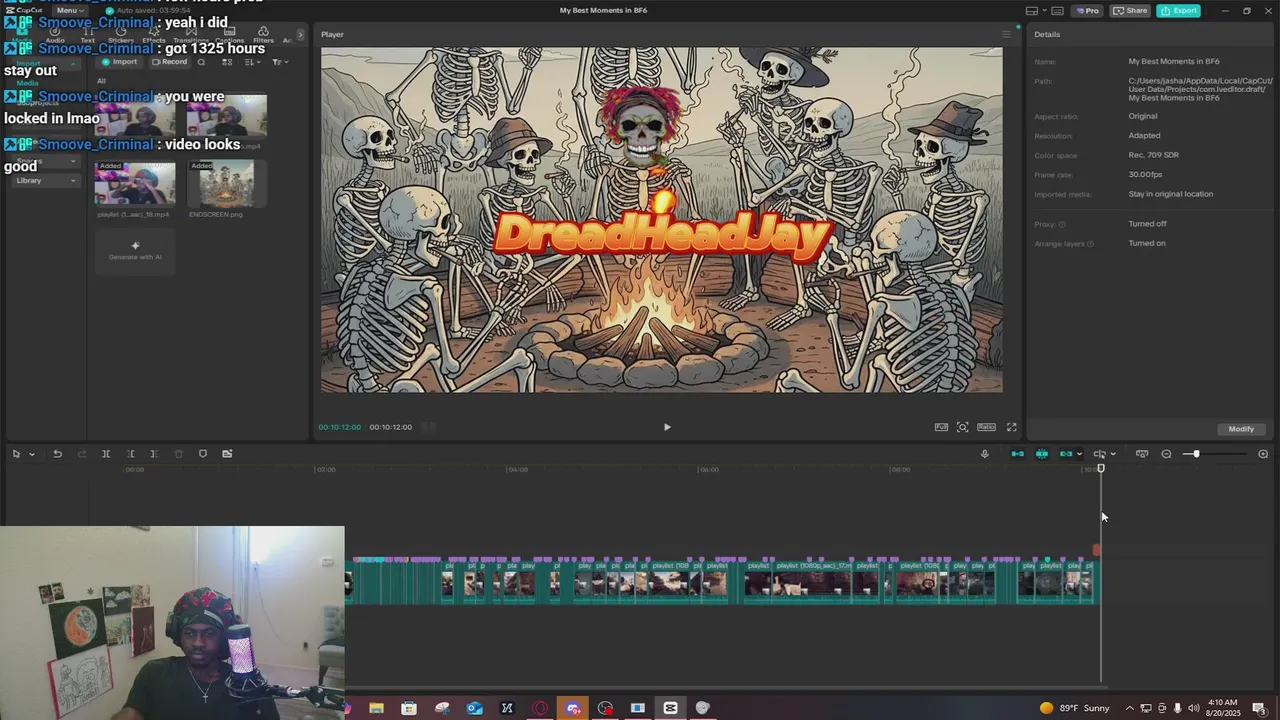Screen dimensions: 1280x720
Task: Click the preview zoom-fit icon
Action: click(962, 427)
